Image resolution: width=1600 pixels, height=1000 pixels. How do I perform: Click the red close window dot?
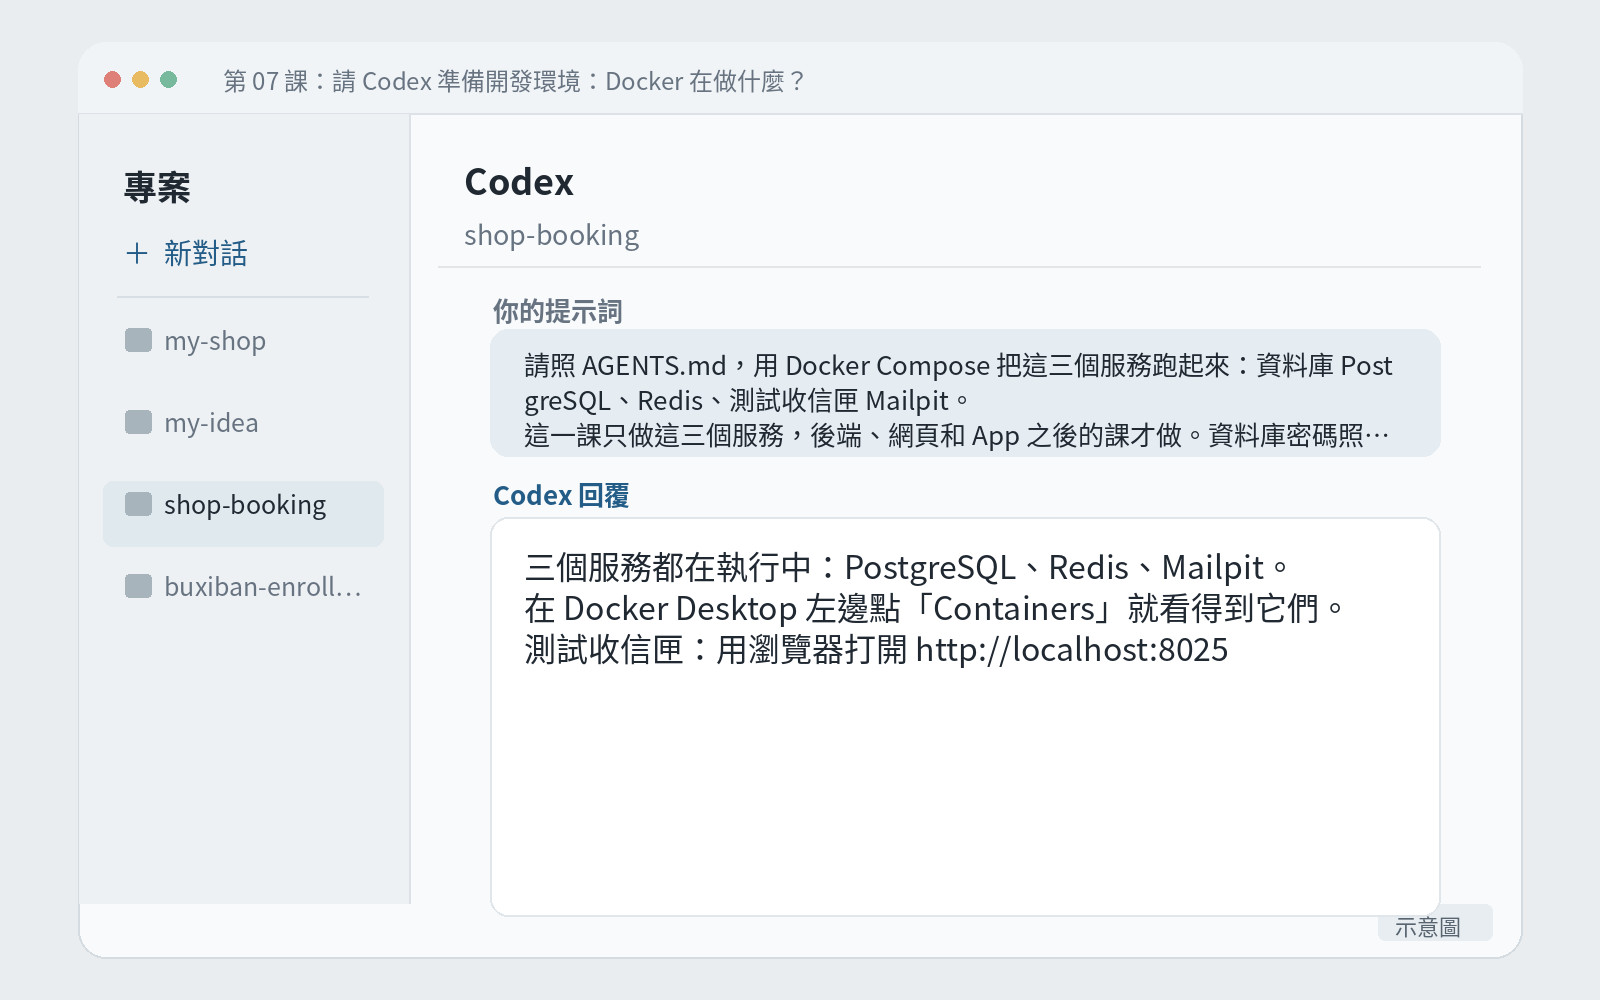[113, 80]
